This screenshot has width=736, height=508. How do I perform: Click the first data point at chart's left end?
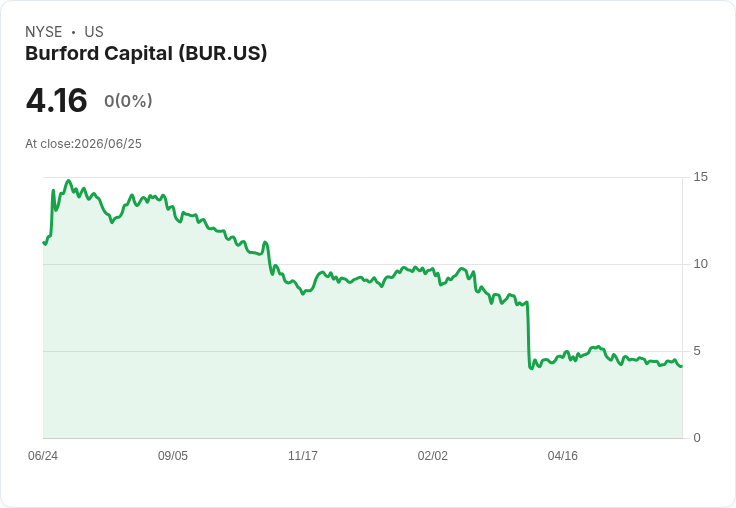point(44,243)
